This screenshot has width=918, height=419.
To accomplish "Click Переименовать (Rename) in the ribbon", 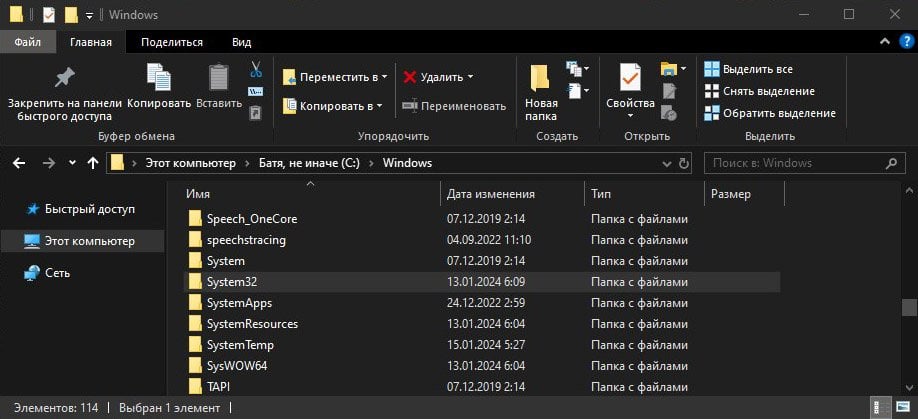I will [454, 106].
